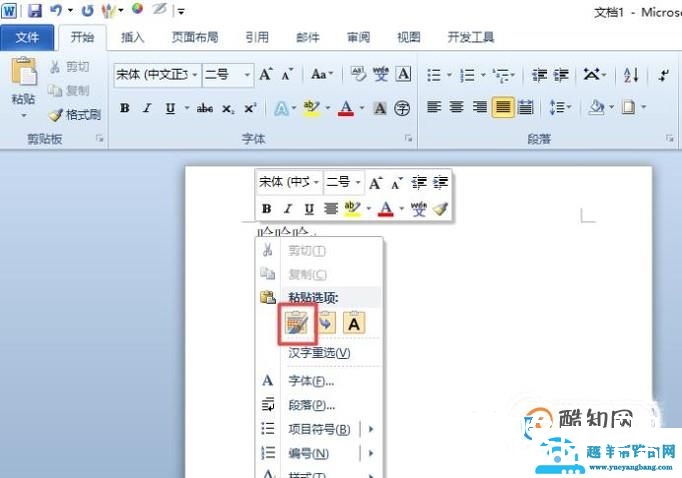Screen dimensions: 682x478
Task: Click the Redo icon in title bar
Action: pyautogui.click(x=88, y=10)
